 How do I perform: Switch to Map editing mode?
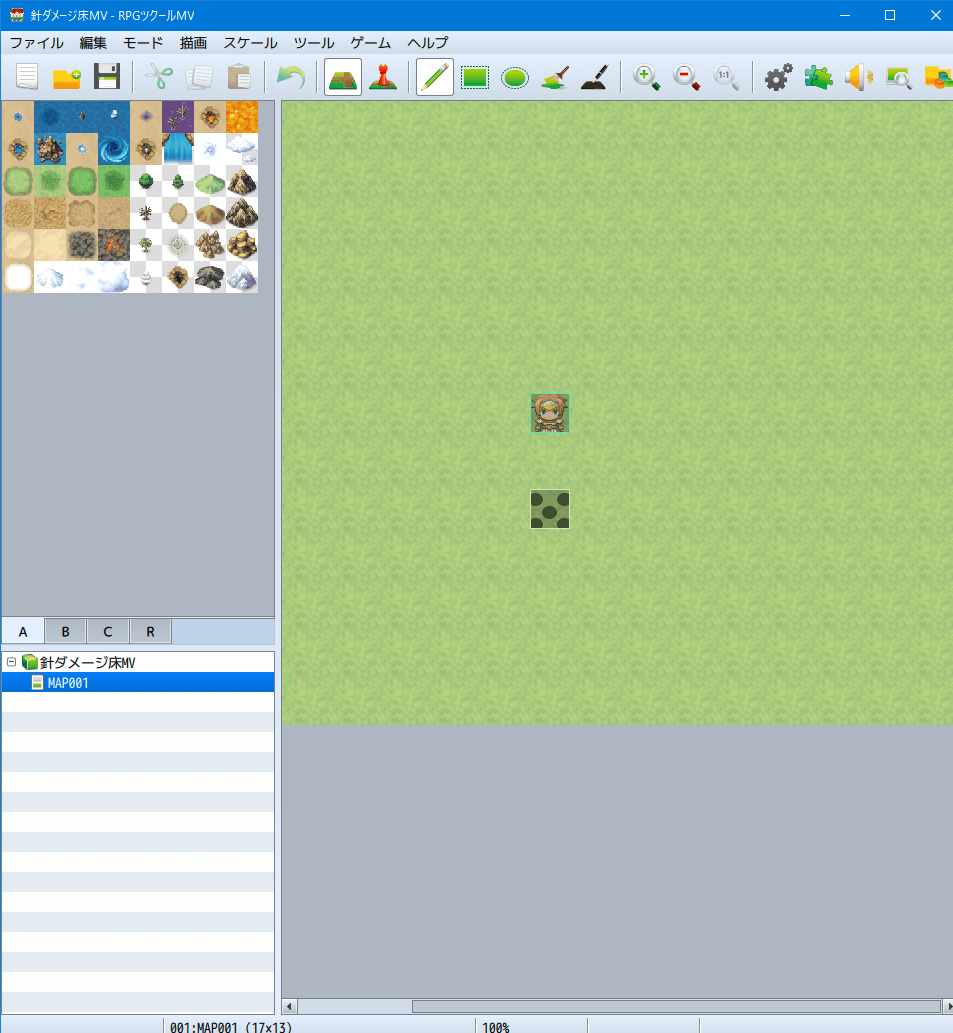coord(343,77)
